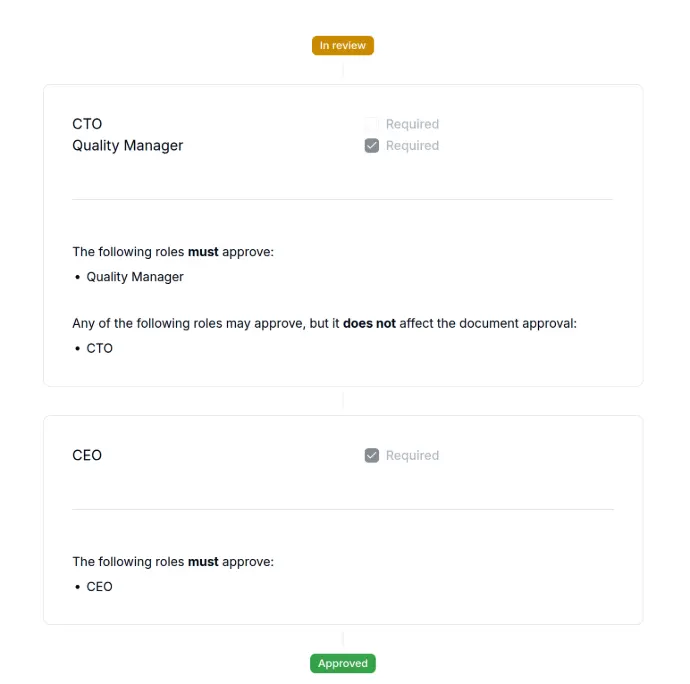Image resolution: width=690 pixels, height=684 pixels.
Task: Click the CTO bullet under optional approvers
Action: click(x=99, y=348)
